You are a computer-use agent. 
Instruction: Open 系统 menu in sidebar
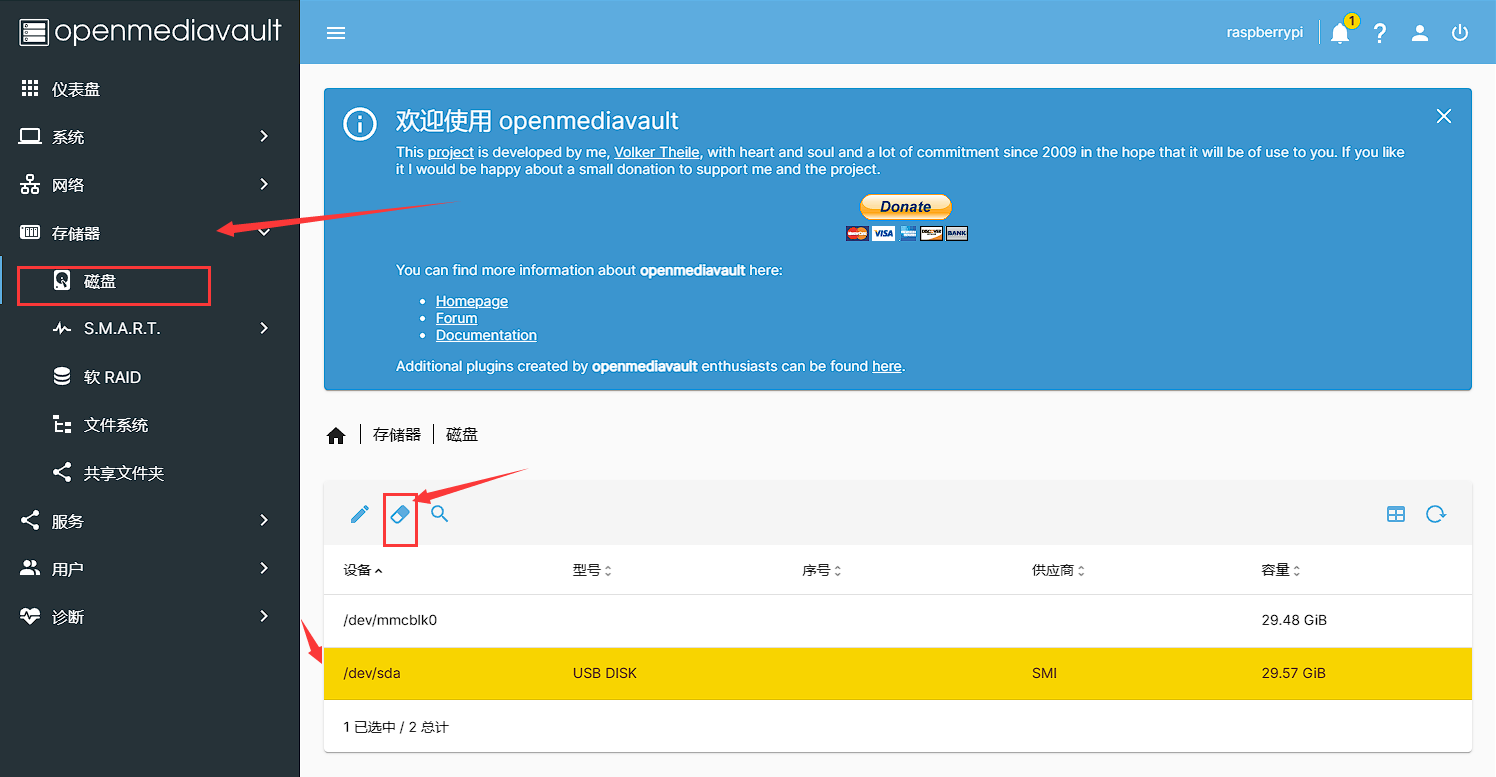pyautogui.click(x=150, y=137)
